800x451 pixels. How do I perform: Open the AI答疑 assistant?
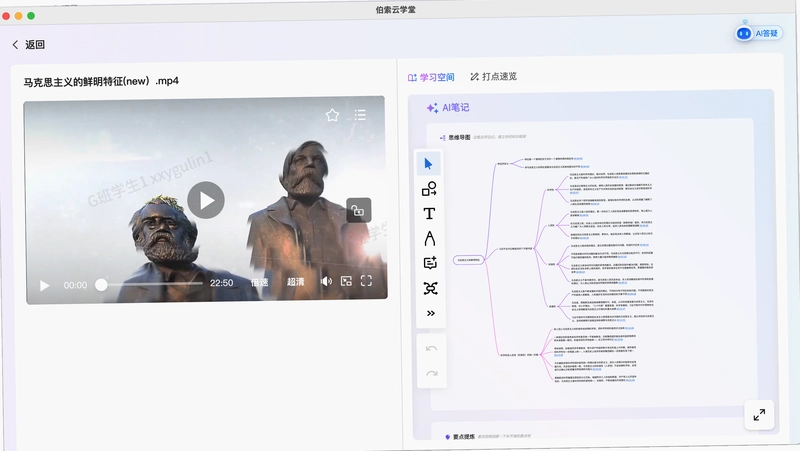pyautogui.click(x=758, y=33)
